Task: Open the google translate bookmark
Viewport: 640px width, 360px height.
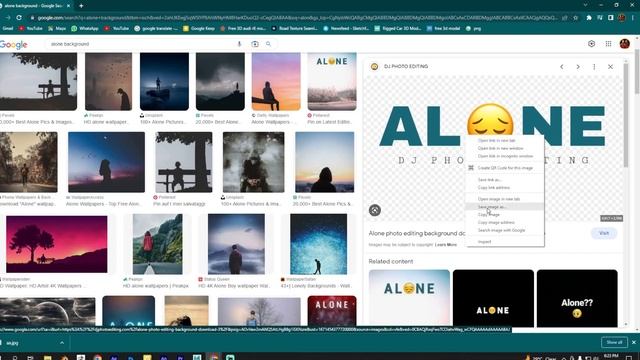Action: (156, 29)
